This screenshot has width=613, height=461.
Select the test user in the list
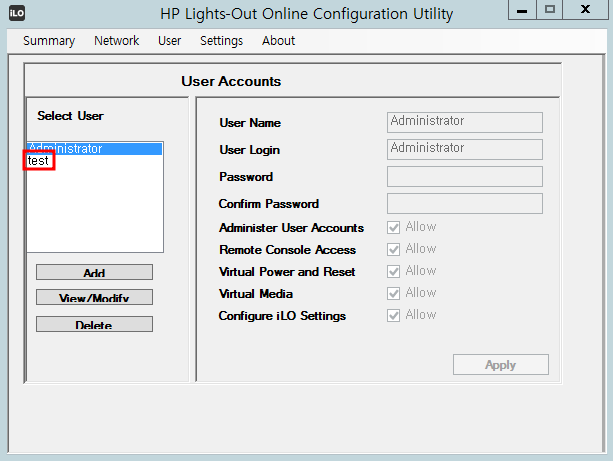[95, 161]
